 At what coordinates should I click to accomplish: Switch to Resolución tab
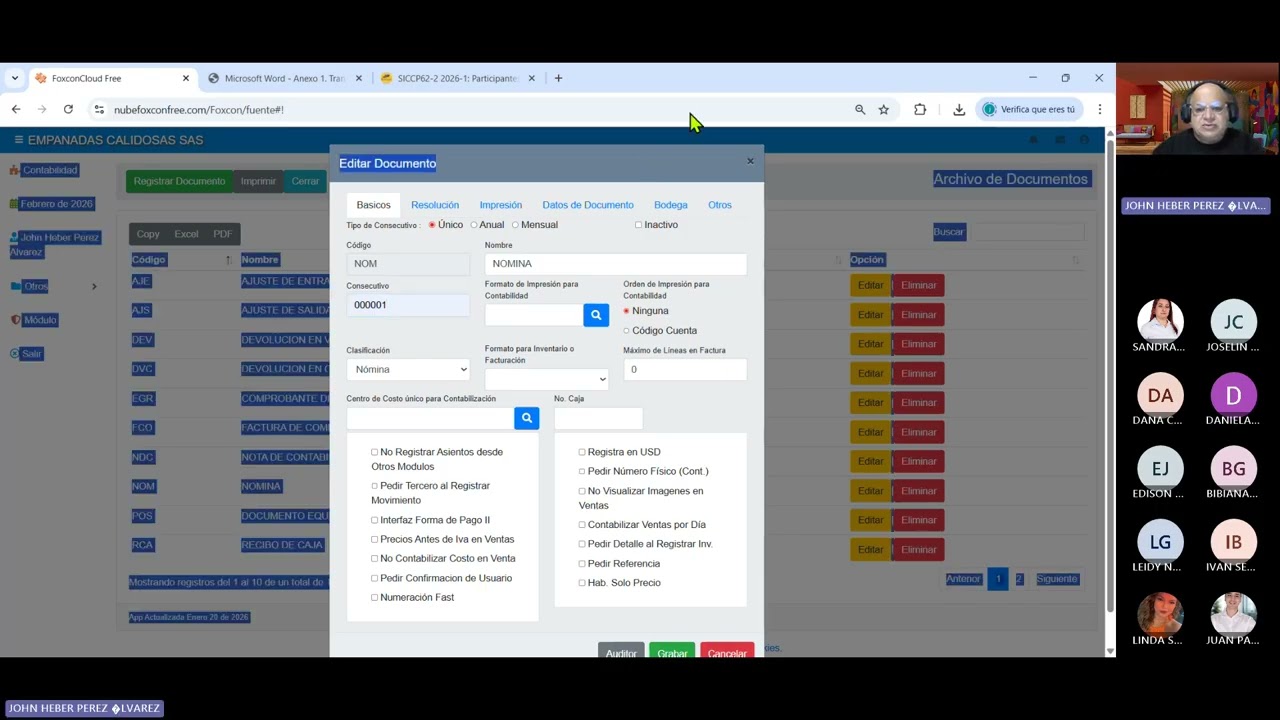tap(435, 205)
